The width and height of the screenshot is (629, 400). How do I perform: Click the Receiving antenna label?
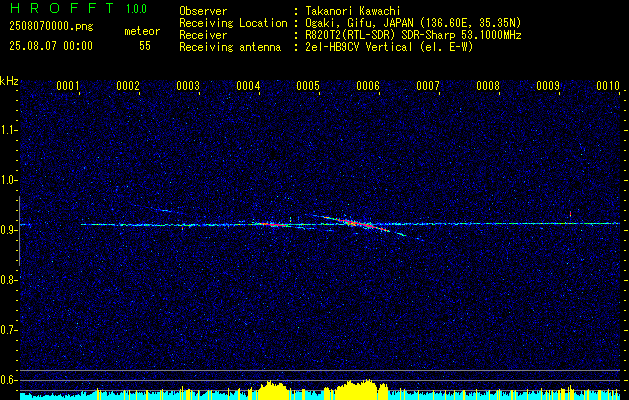click(x=230, y=47)
